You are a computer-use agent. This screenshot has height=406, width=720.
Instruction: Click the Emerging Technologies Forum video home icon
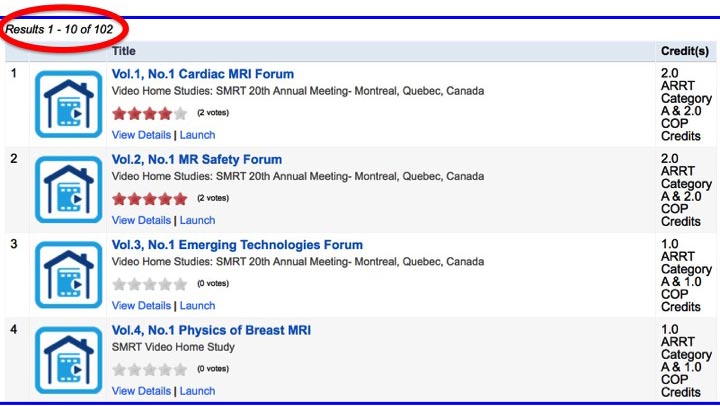(x=68, y=274)
